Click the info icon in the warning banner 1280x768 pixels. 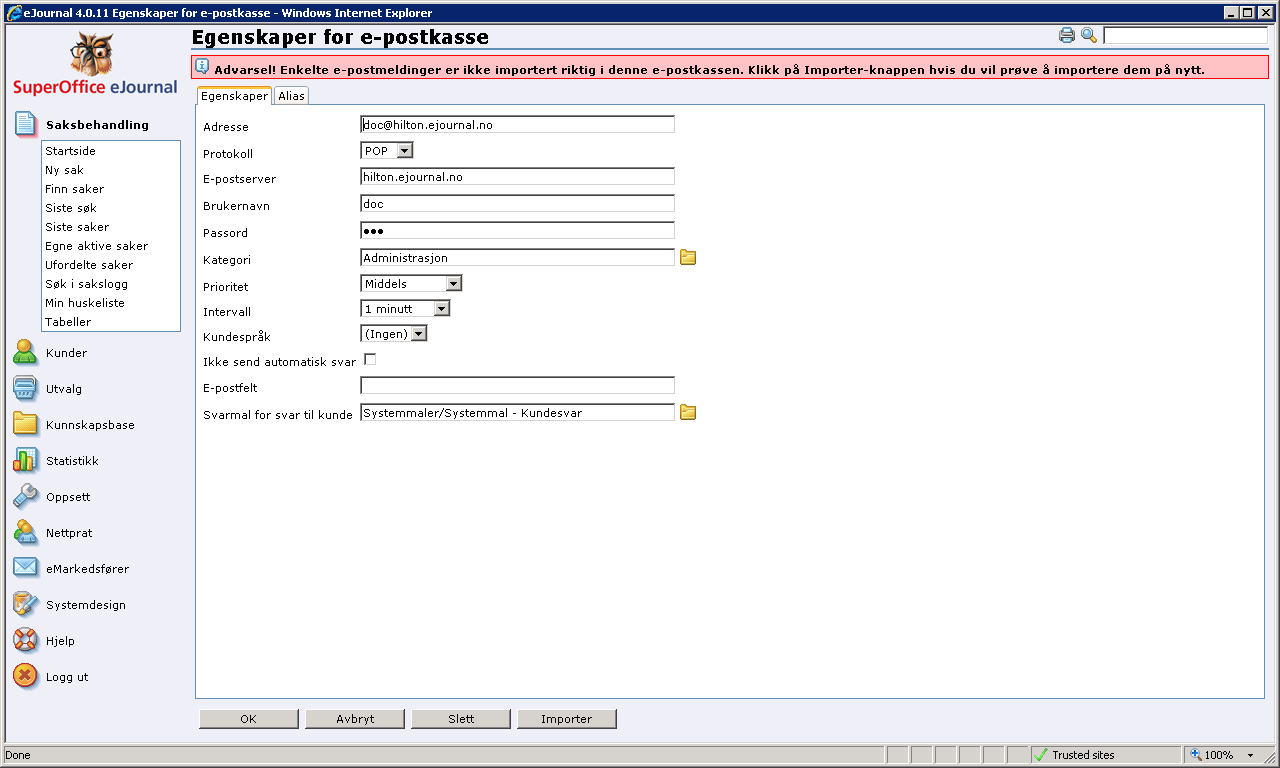[202, 67]
